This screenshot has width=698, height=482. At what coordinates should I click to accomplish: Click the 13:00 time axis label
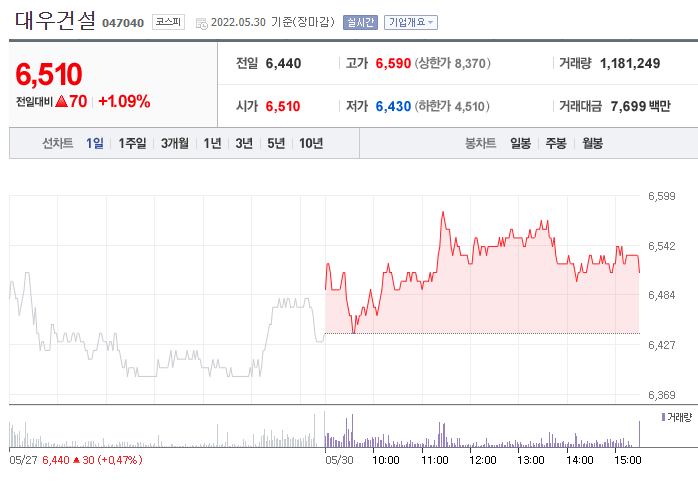(x=531, y=460)
